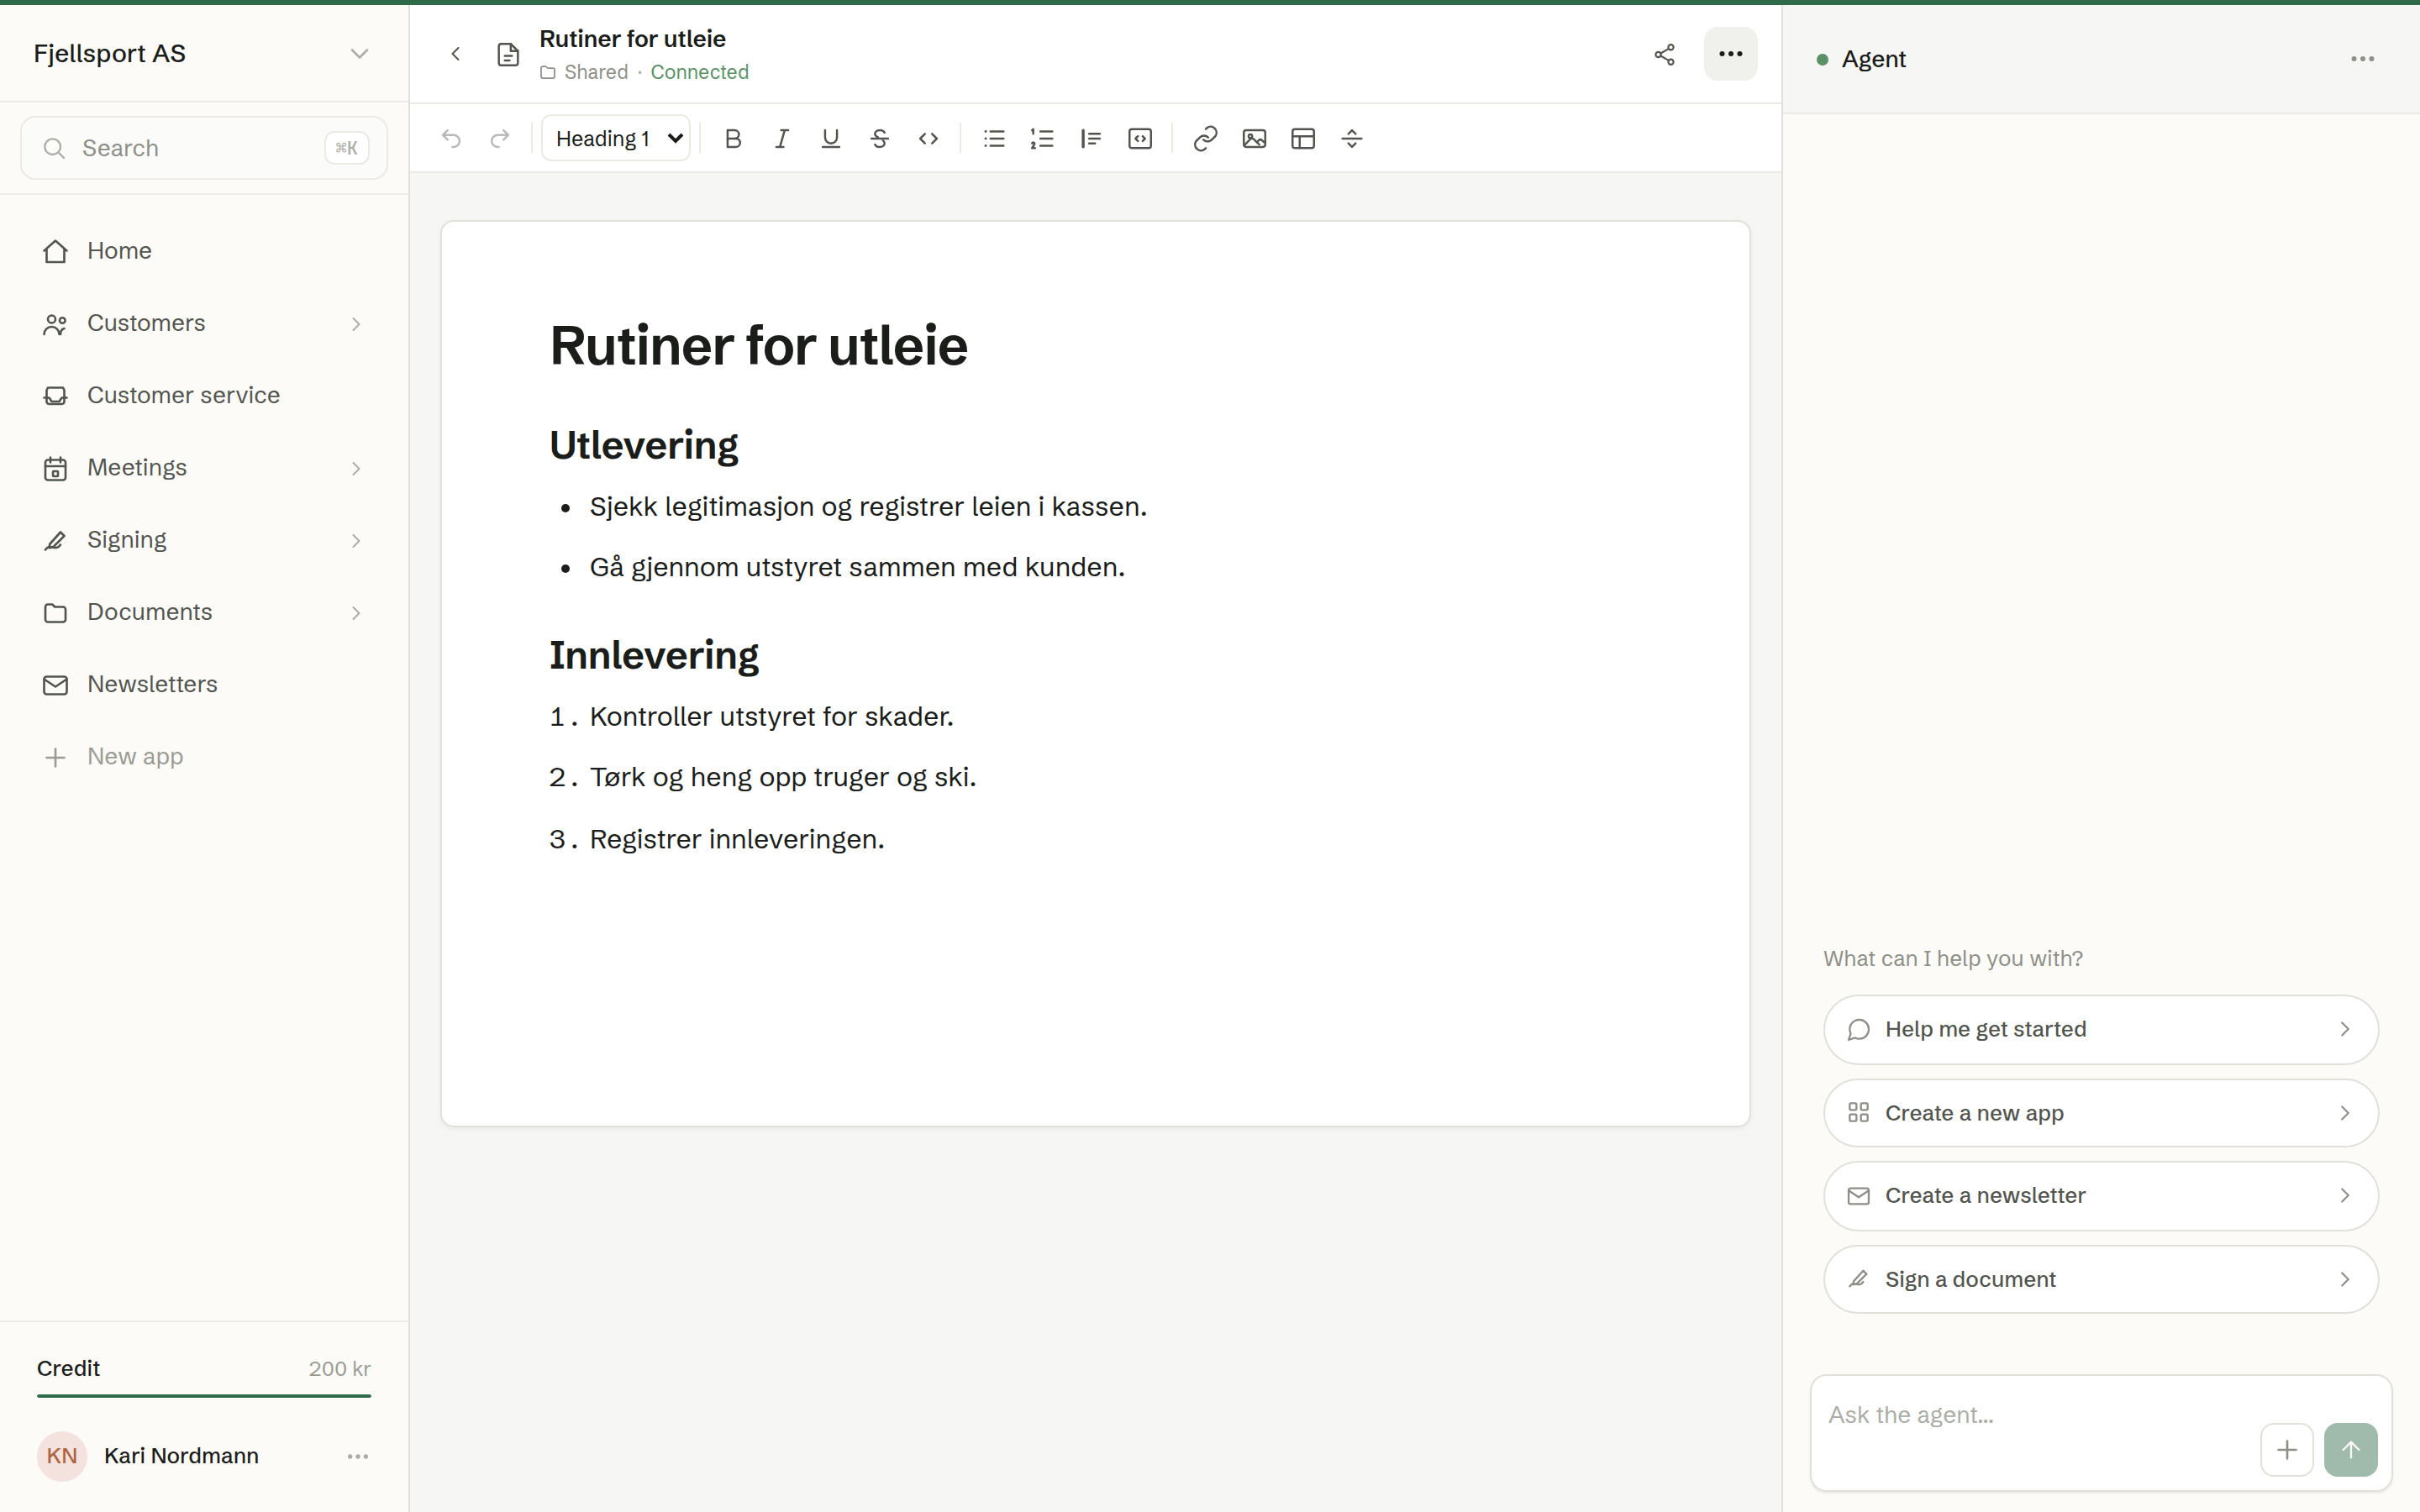Choose Create a new app suggestion
The height and width of the screenshot is (1512, 2420).
click(x=2100, y=1113)
